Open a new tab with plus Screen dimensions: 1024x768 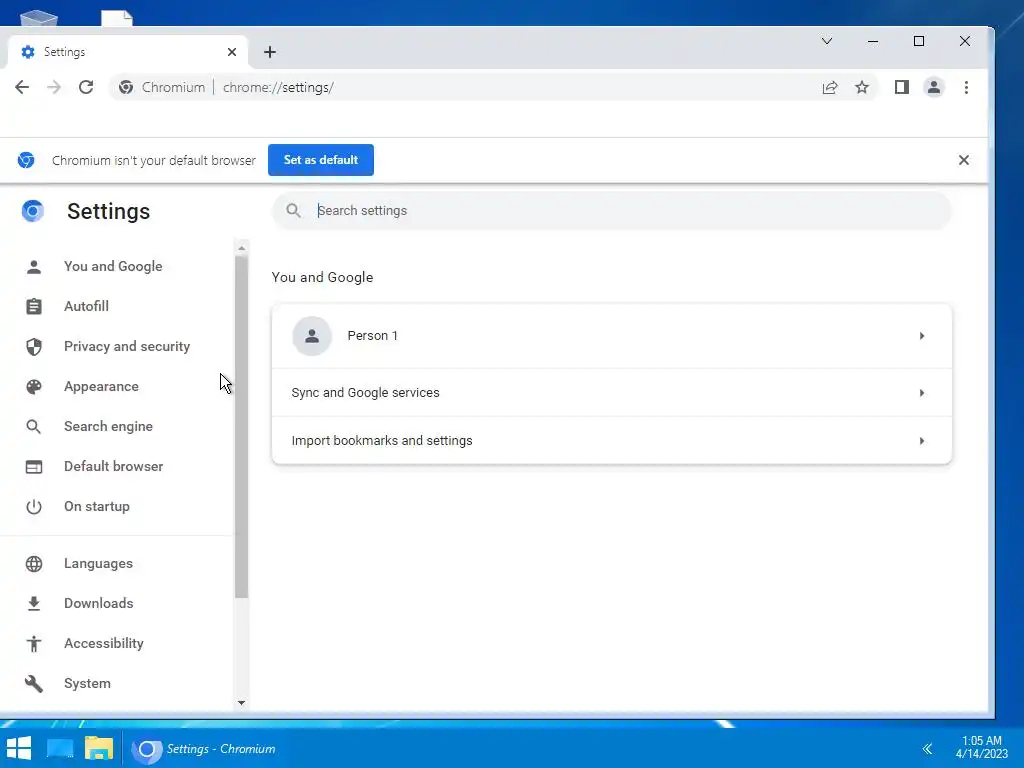click(x=270, y=52)
